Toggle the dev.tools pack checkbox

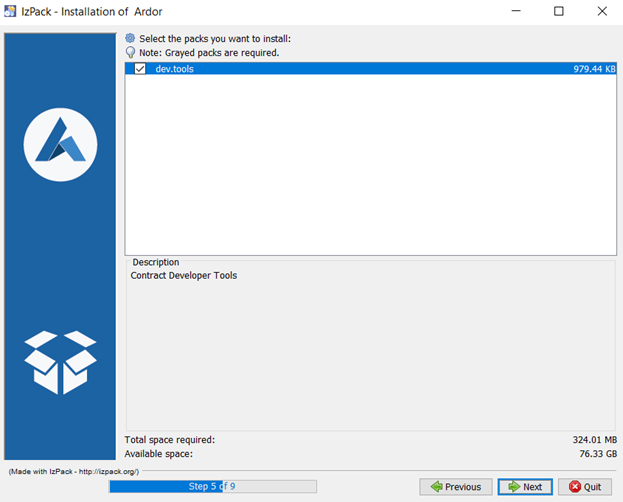click(140, 69)
